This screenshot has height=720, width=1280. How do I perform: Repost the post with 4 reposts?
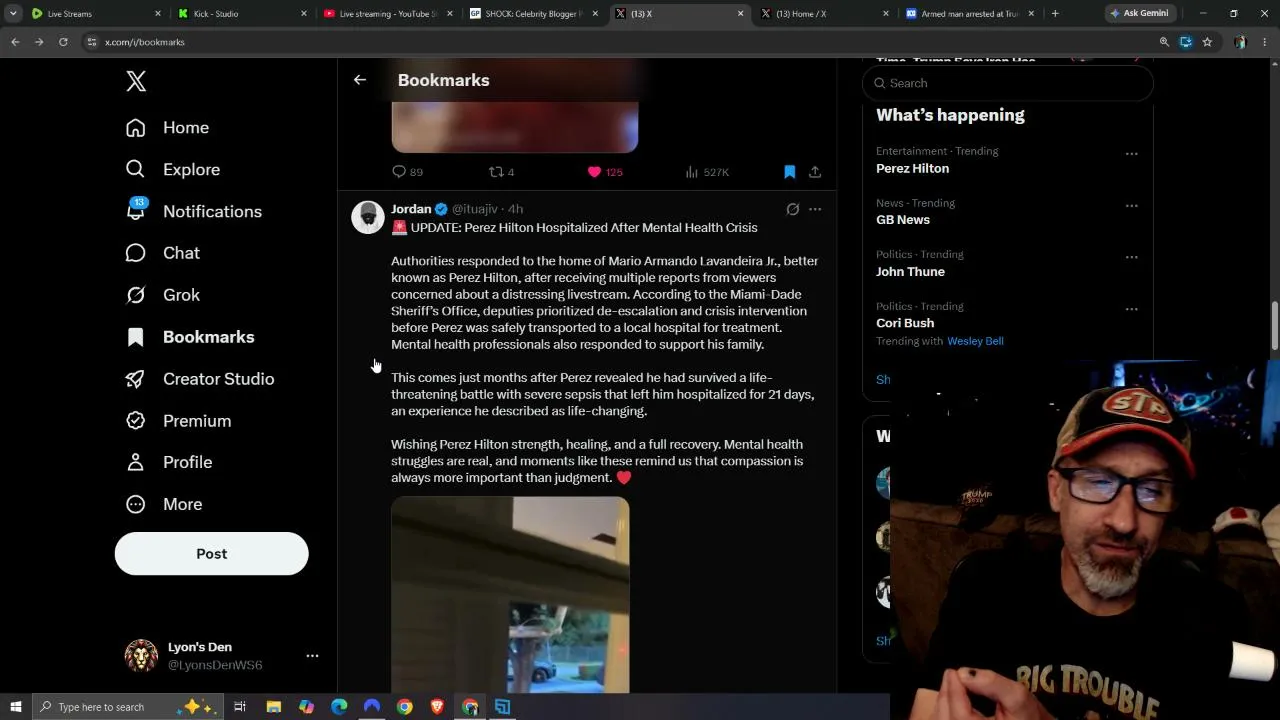click(501, 172)
